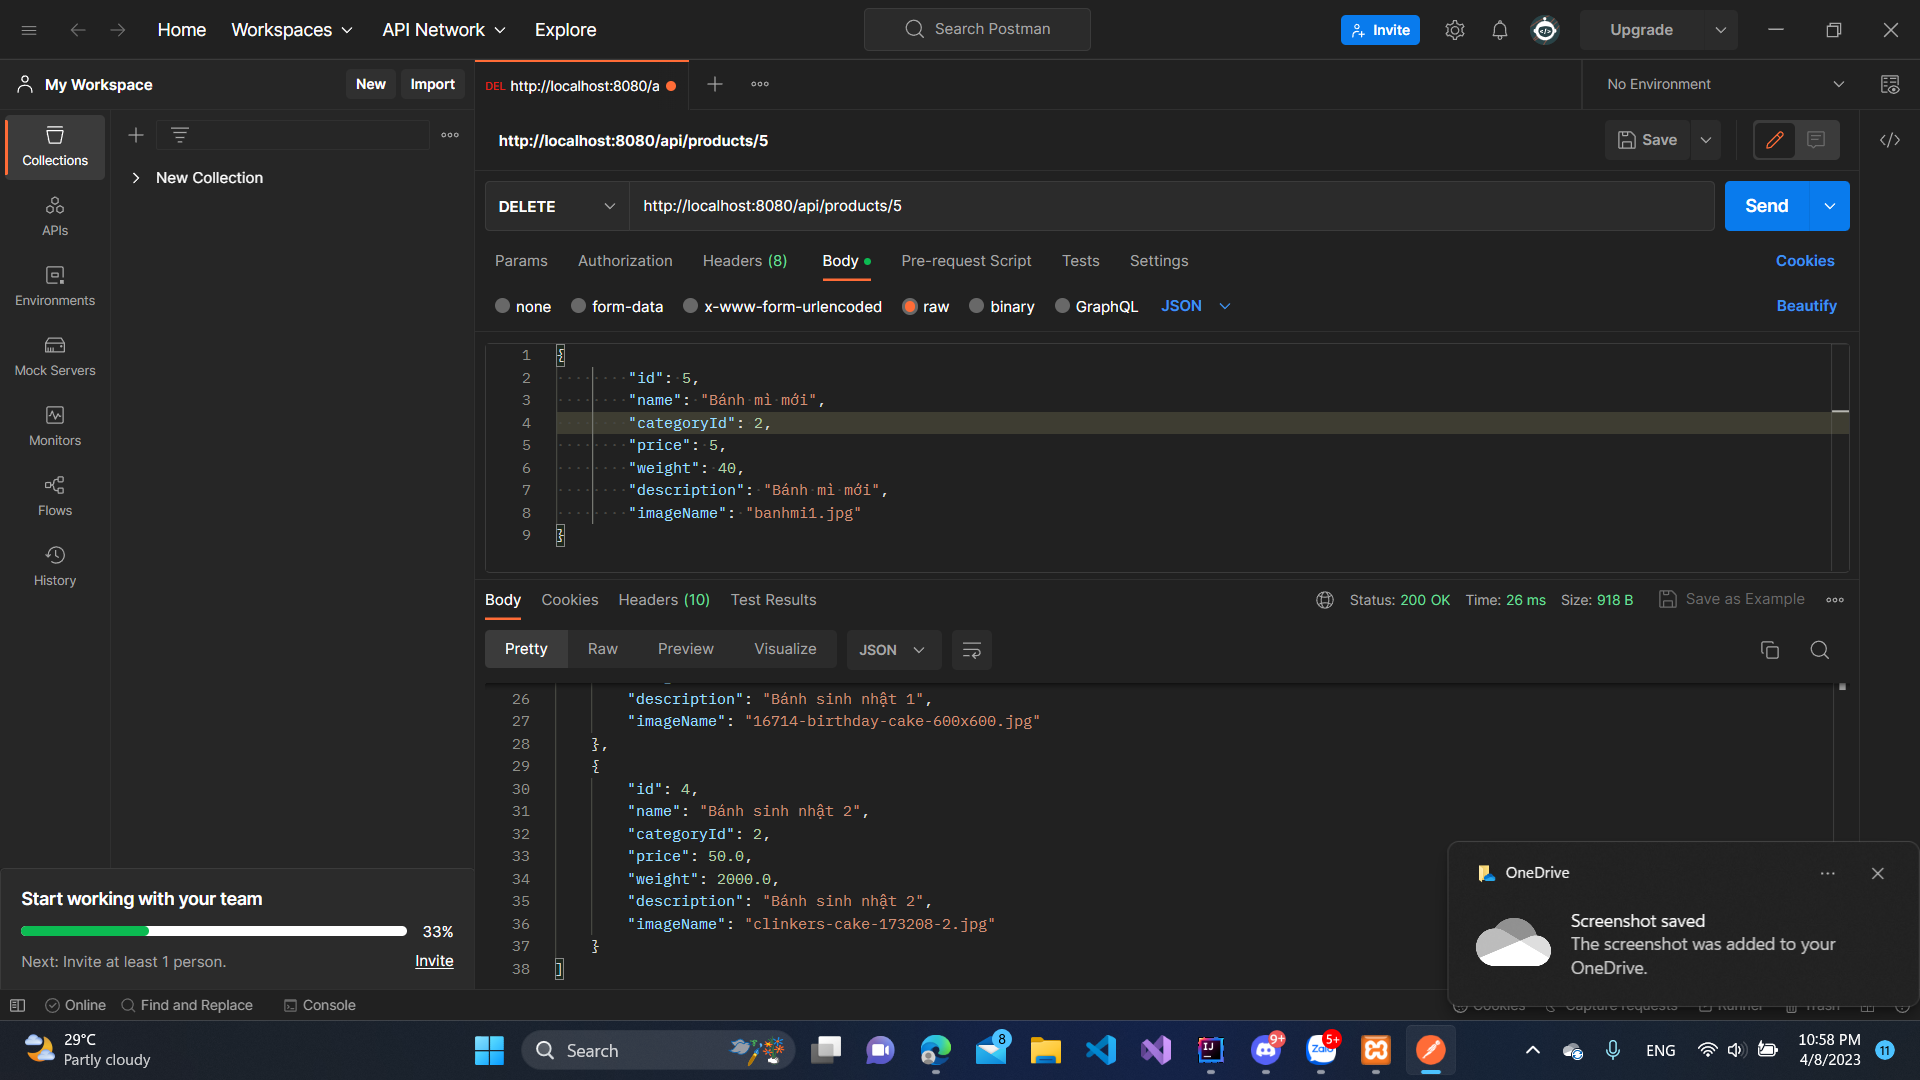Open the code snippet generator
Viewport: 1920px width, 1080px height.
(x=1890, y=140)
